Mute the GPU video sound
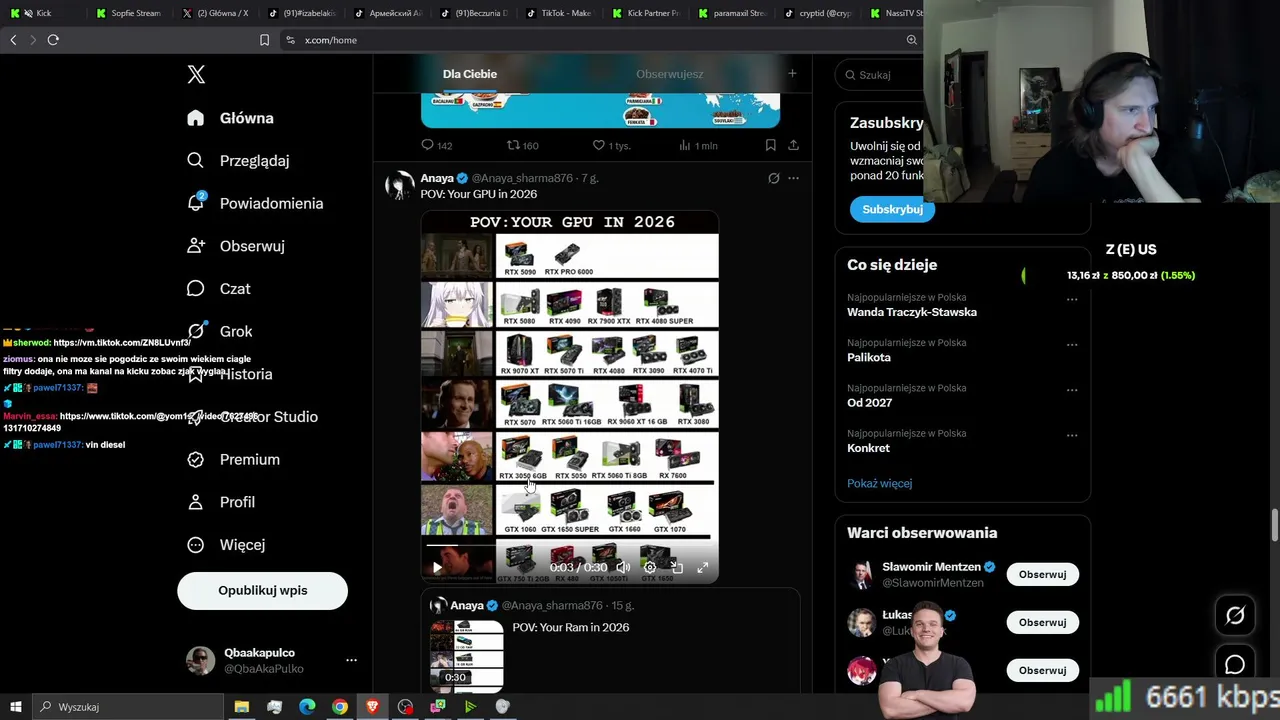This screenshot has height=720, width=1280. (623, 568)
